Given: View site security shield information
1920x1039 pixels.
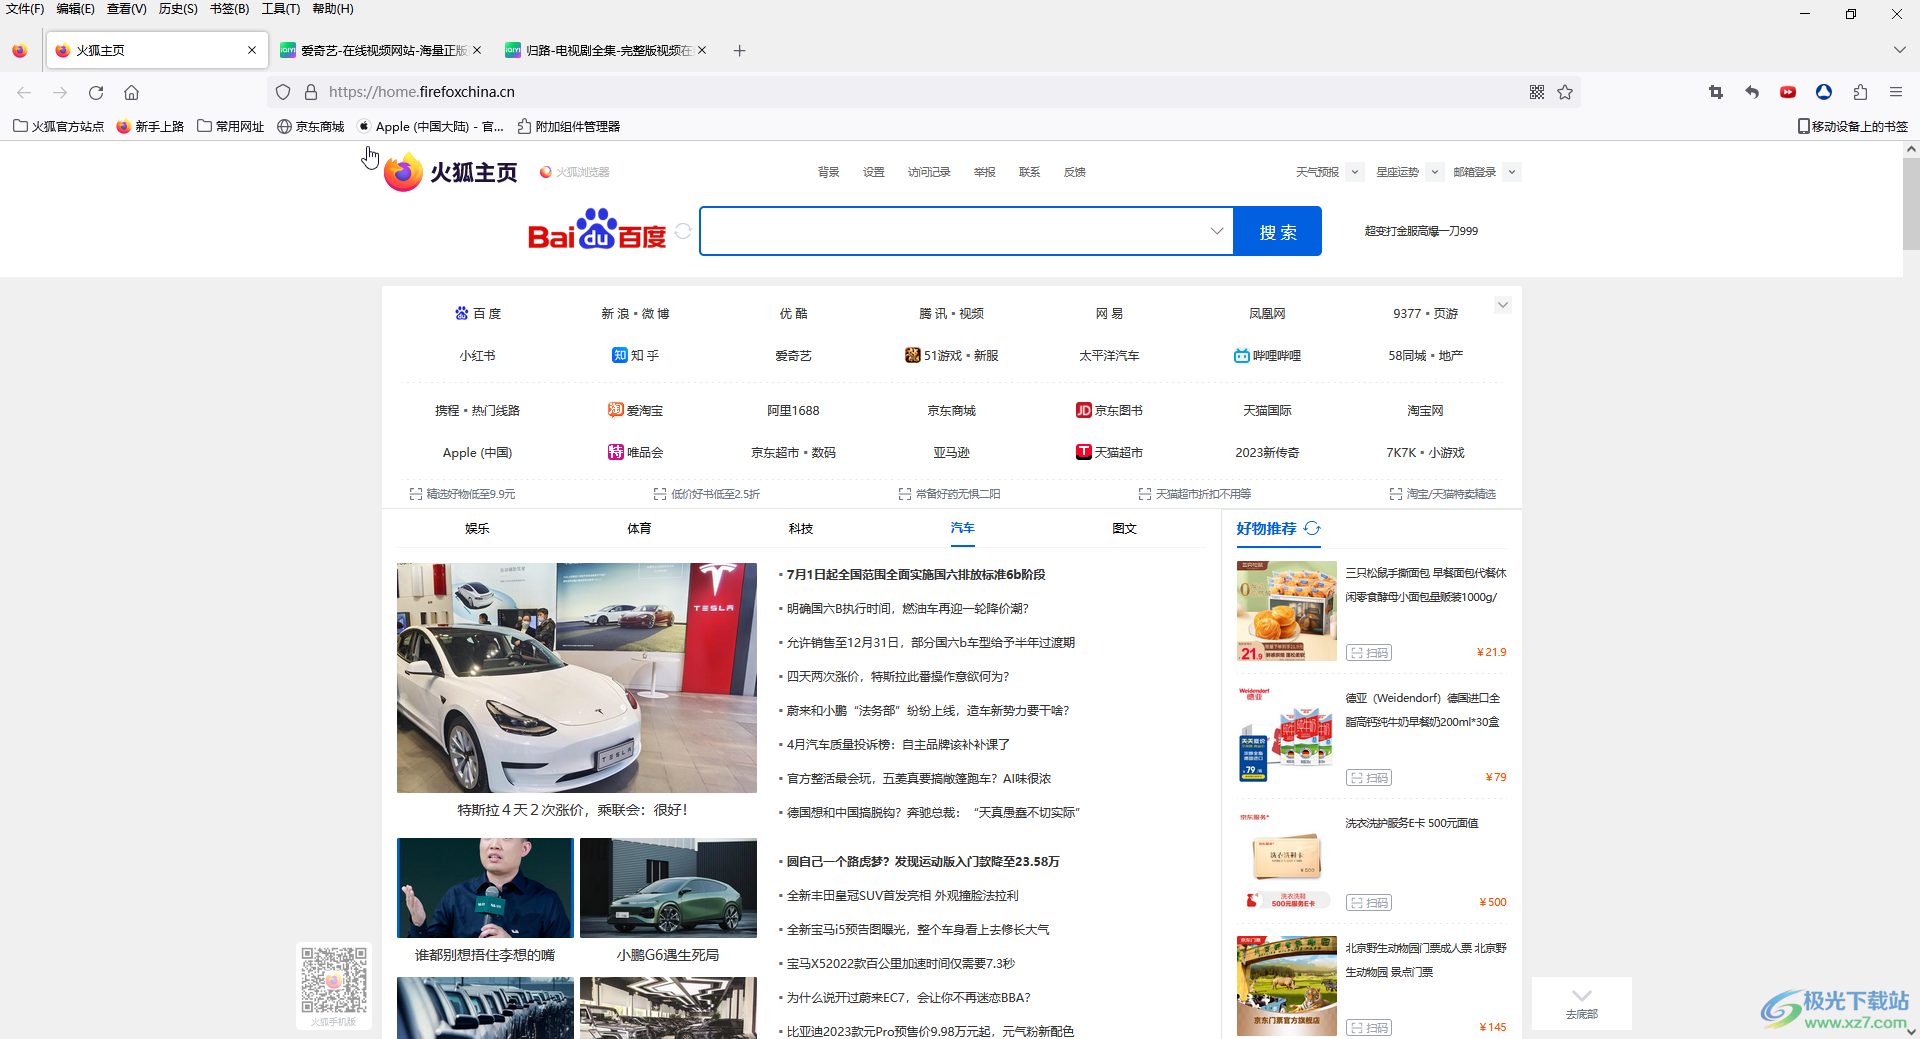Looking at the screenshot, I should click(x=283, y=92).
